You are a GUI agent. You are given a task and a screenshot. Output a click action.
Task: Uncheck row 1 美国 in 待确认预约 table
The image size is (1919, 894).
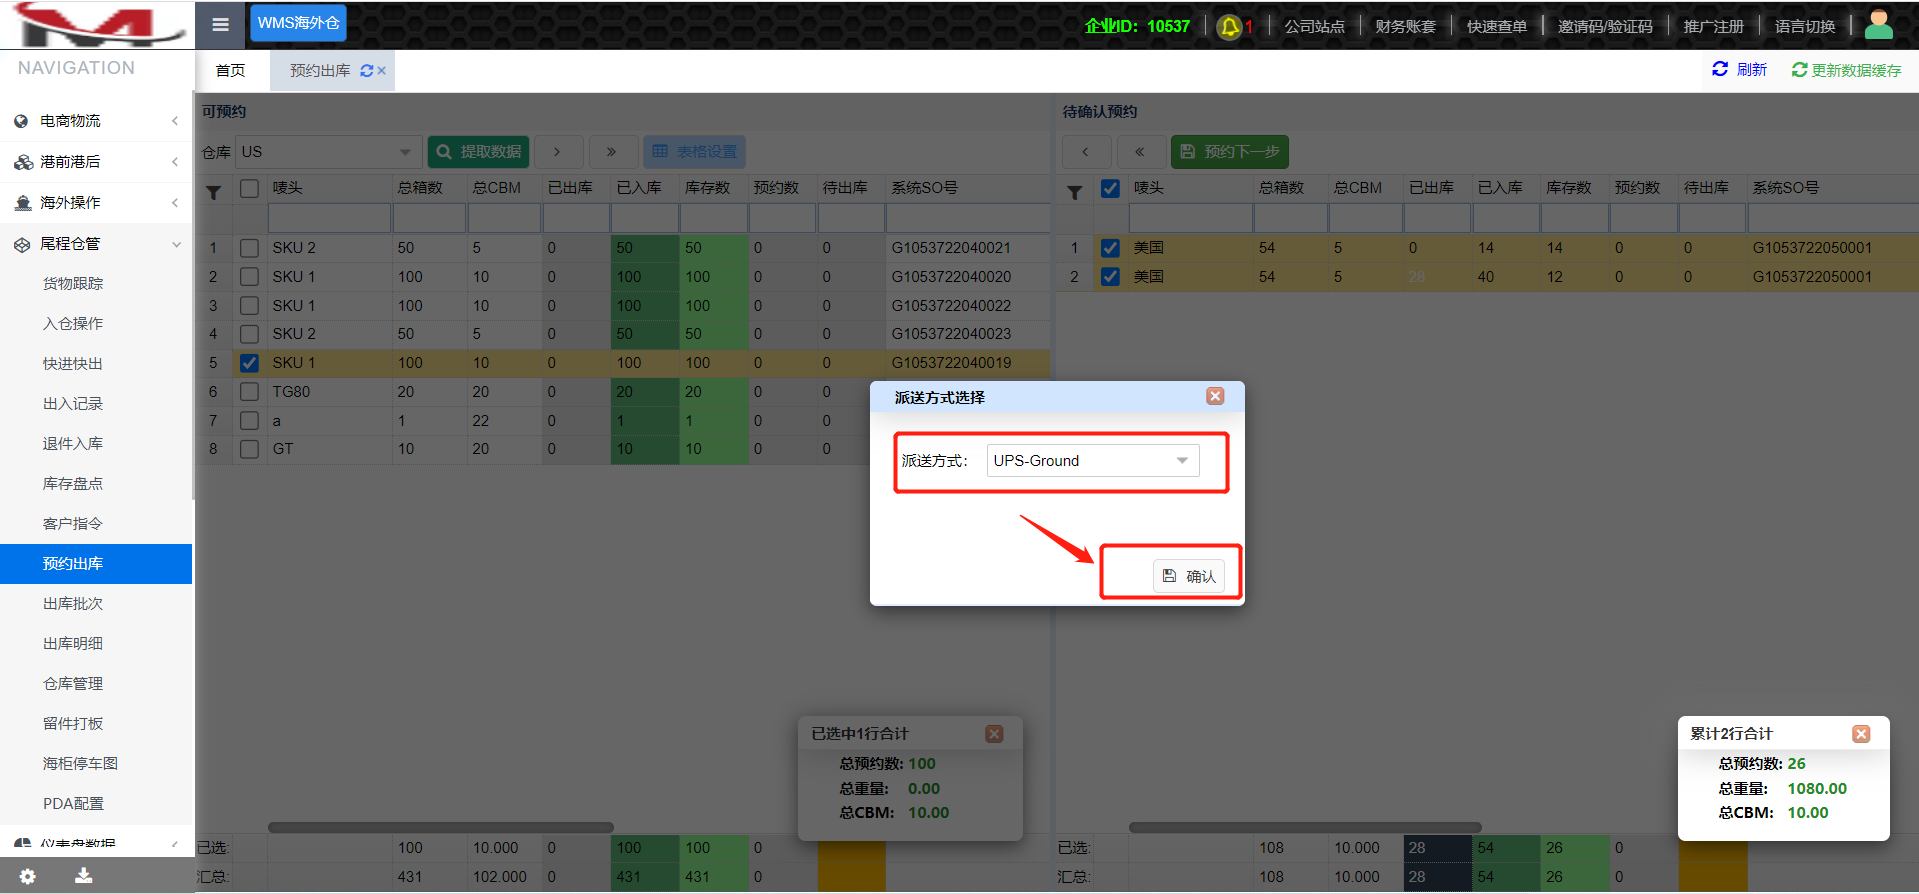click(1110, 248)
